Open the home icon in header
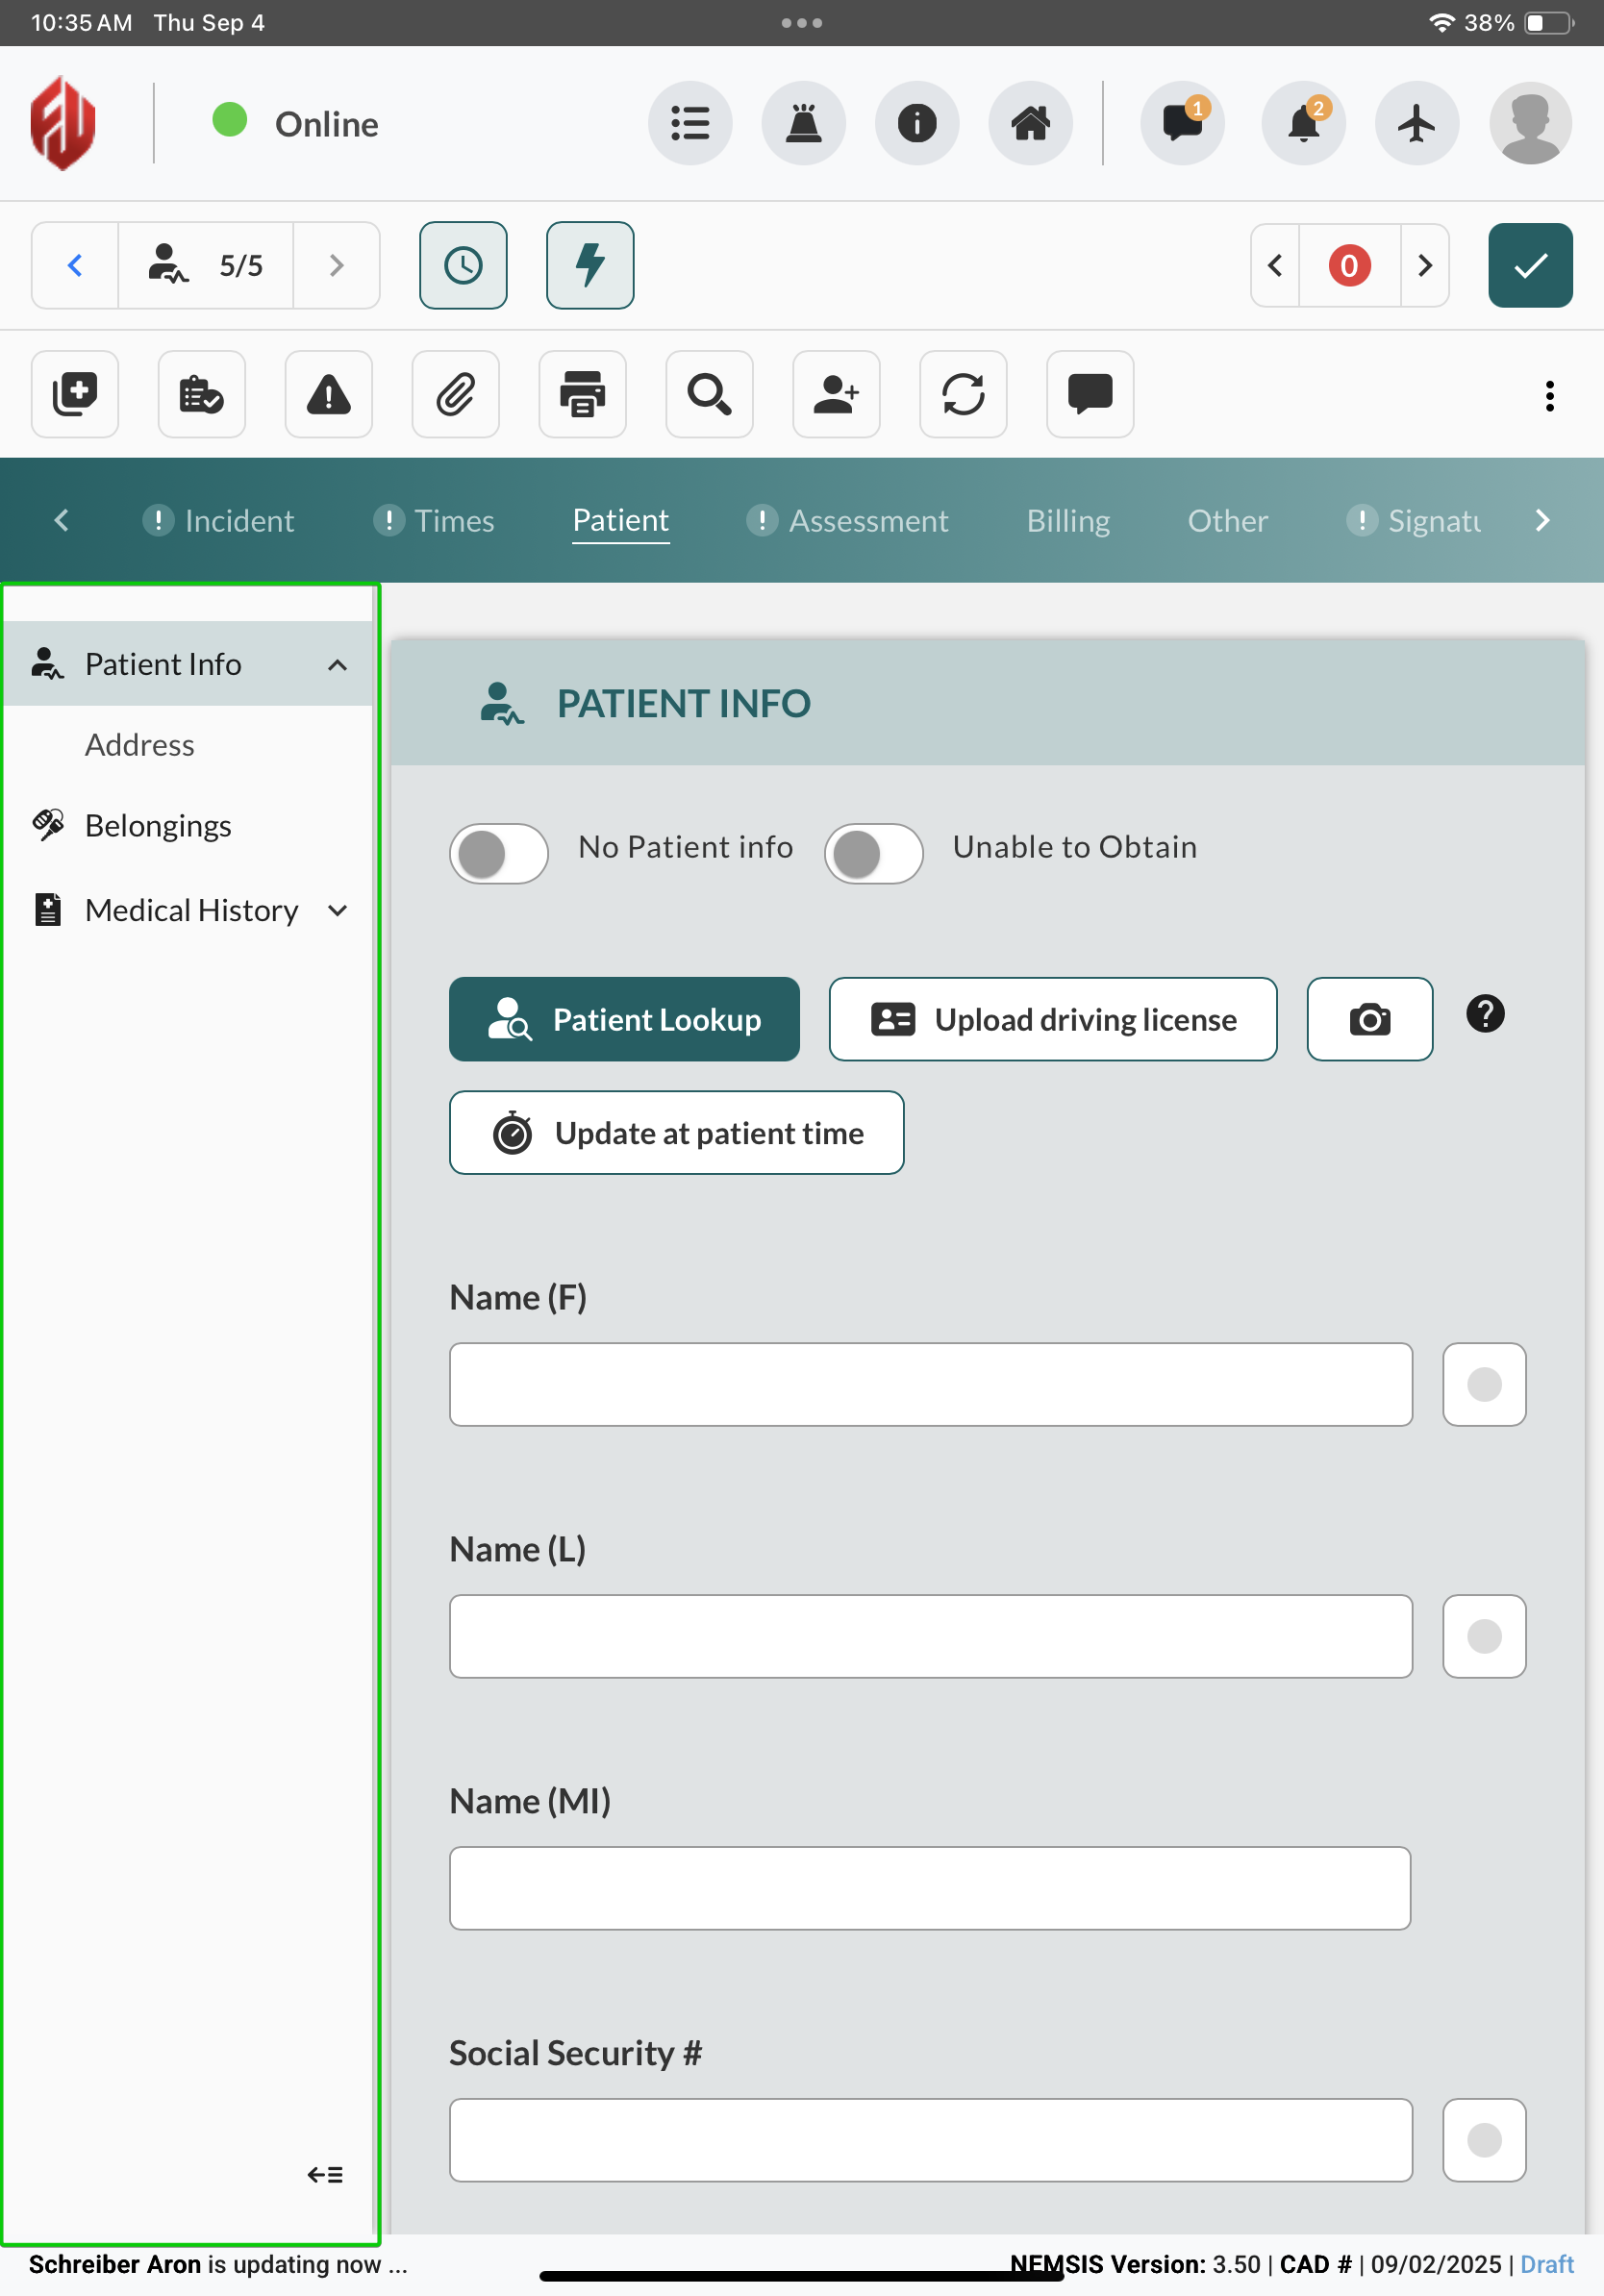The image size is (1604, 2296). click(x=1030, y=124)
